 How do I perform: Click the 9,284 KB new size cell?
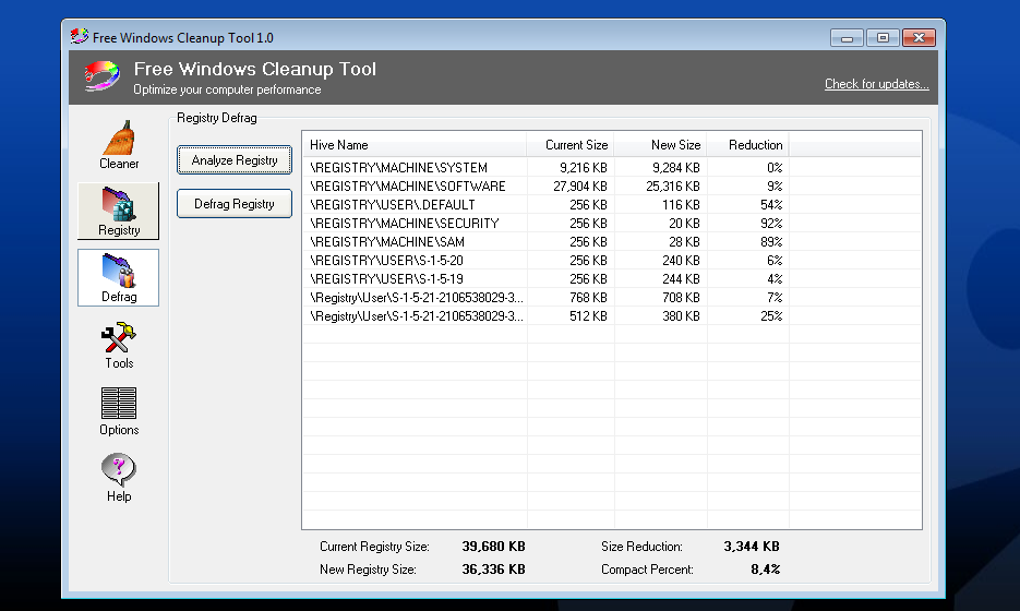(676, 167)
